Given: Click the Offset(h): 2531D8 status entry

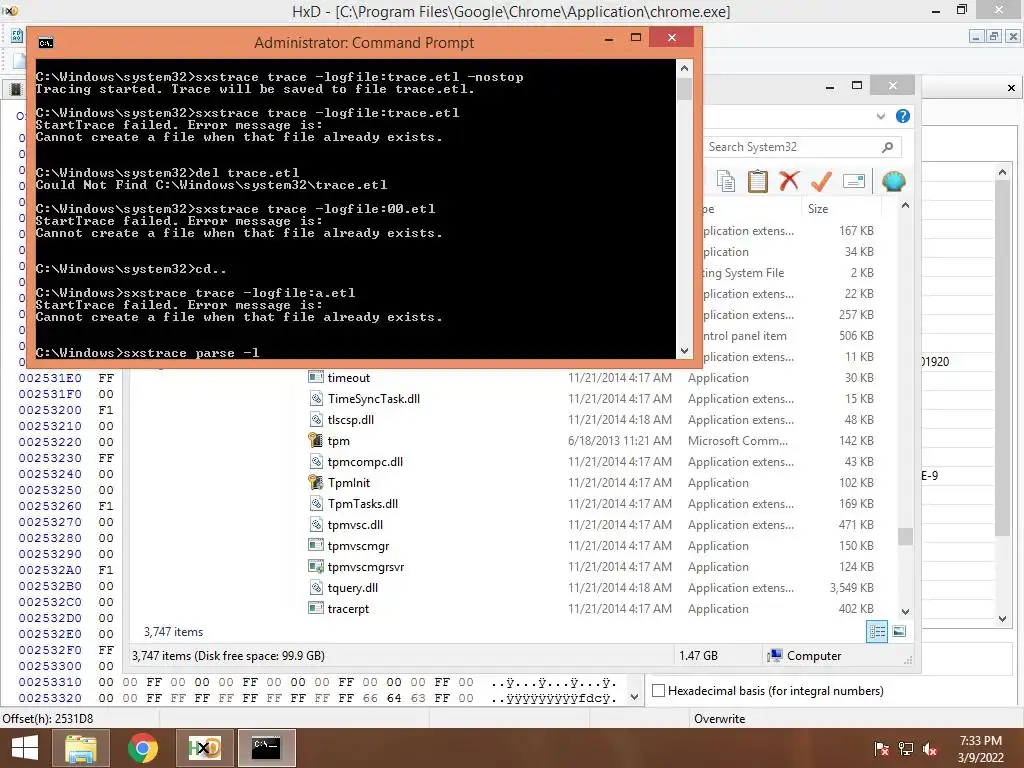Looking at the screenshot, I should 48,719.
